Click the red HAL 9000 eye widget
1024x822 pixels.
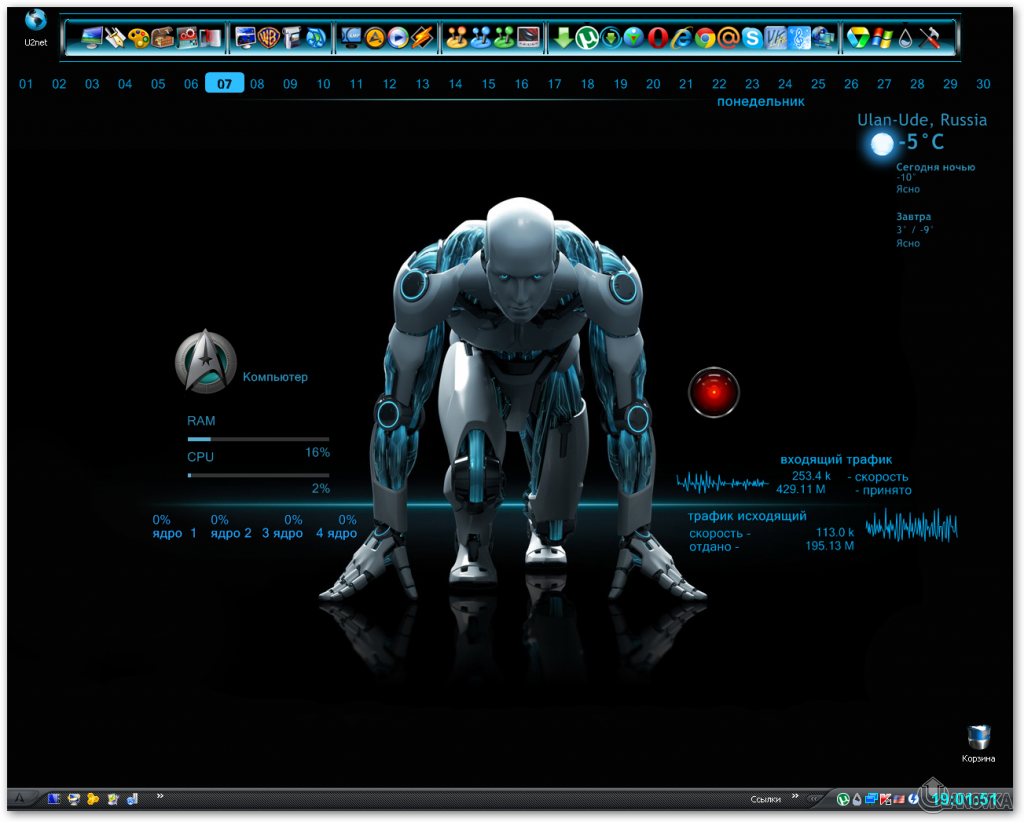pos(712,392)
